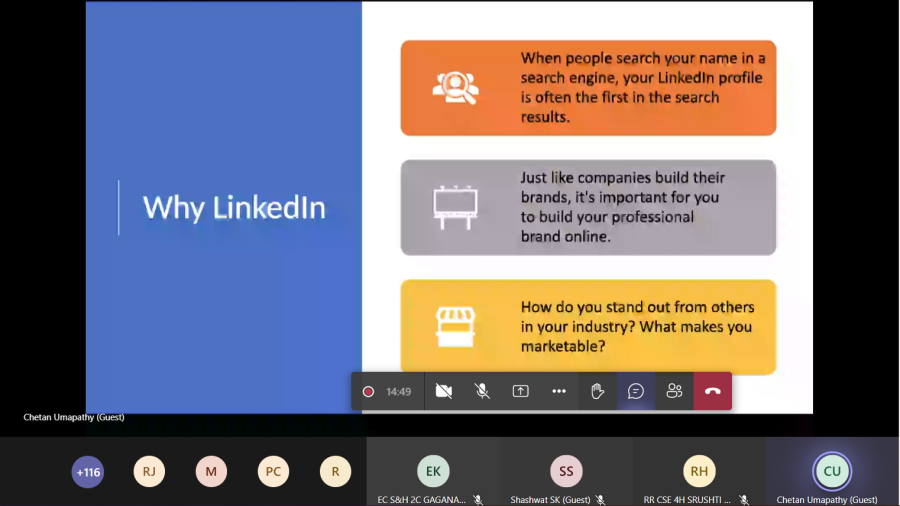900x506 pixels.
Task: Unmute the microphone in meeting toolbar
Action: pyautogui.click(x=482, y=391)
